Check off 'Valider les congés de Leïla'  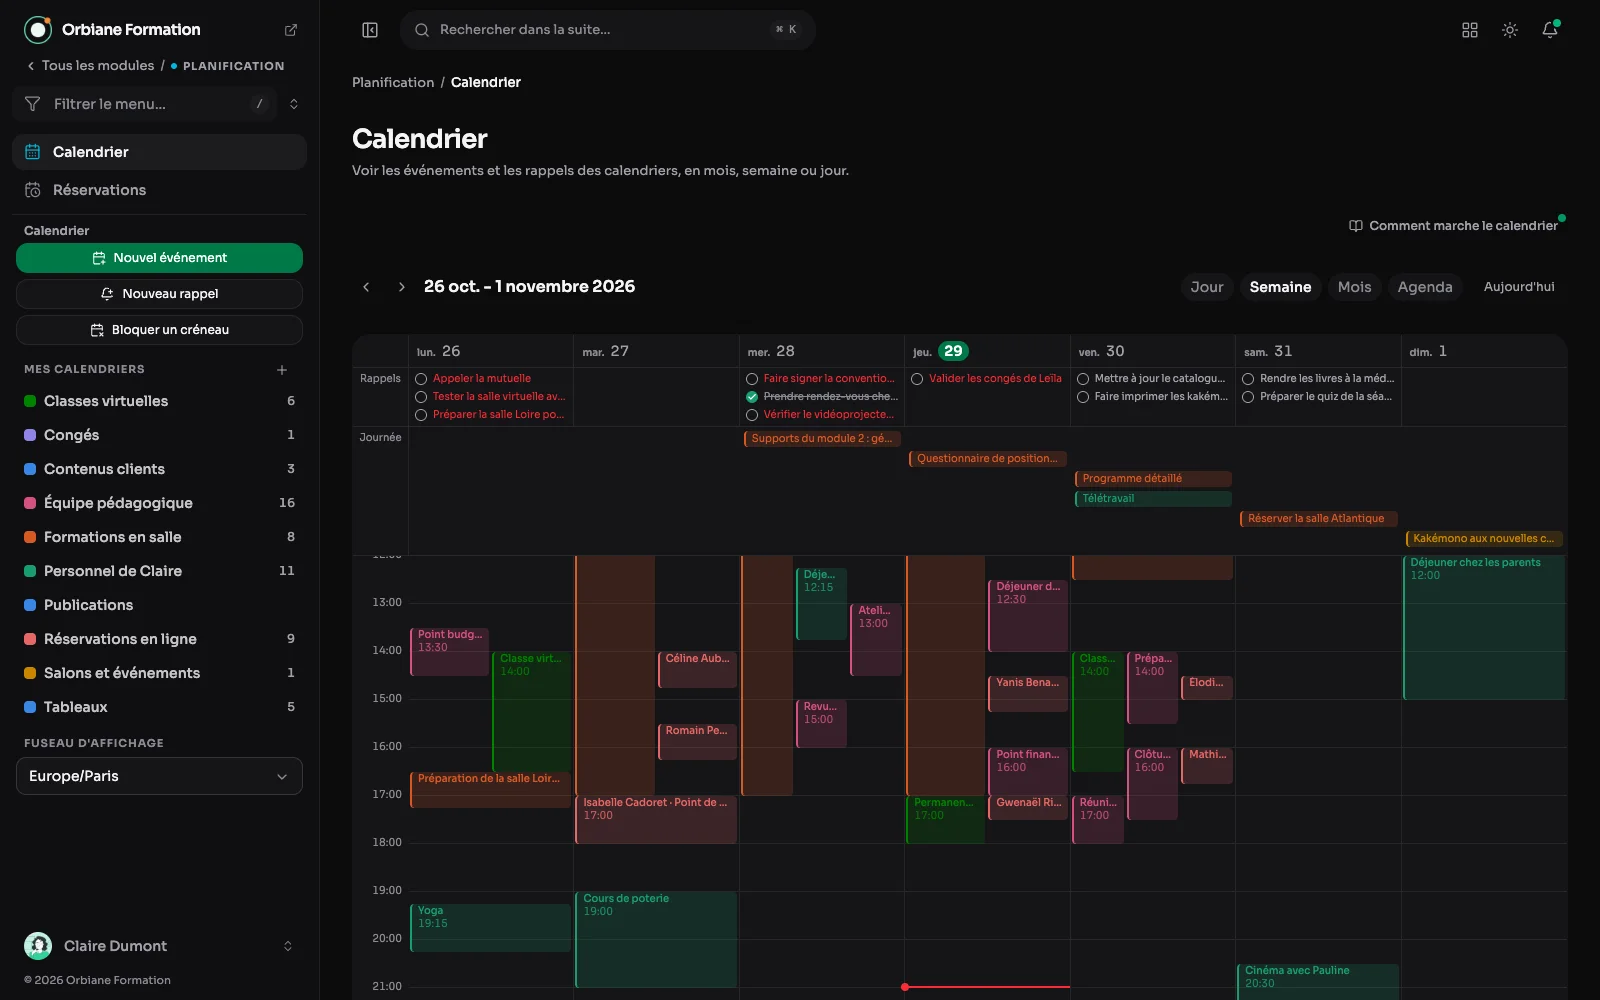point(917,379)
